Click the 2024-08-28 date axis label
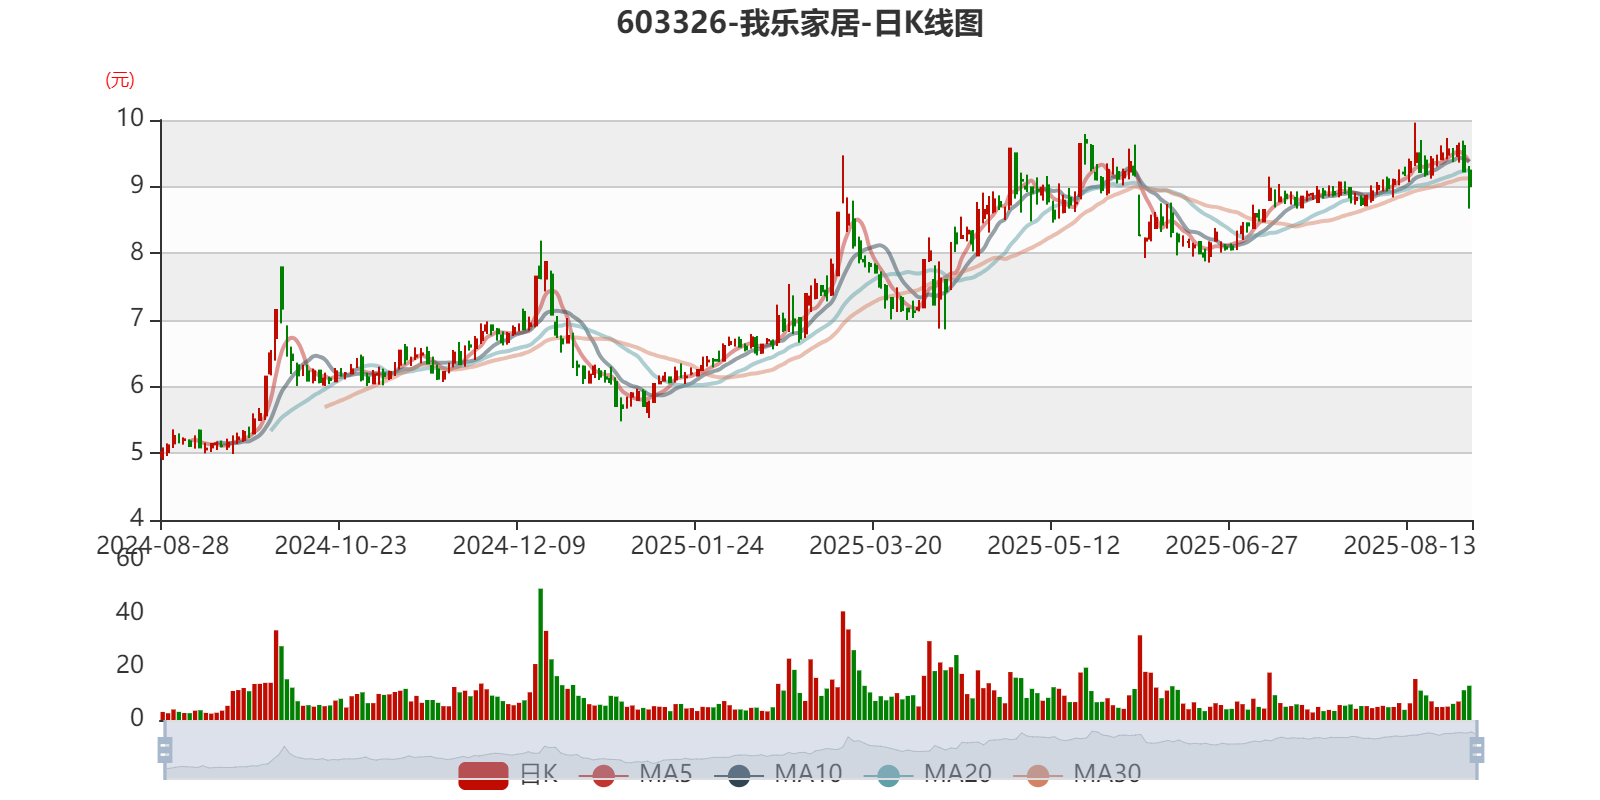 pyautogui.click(x=162, y=546)
